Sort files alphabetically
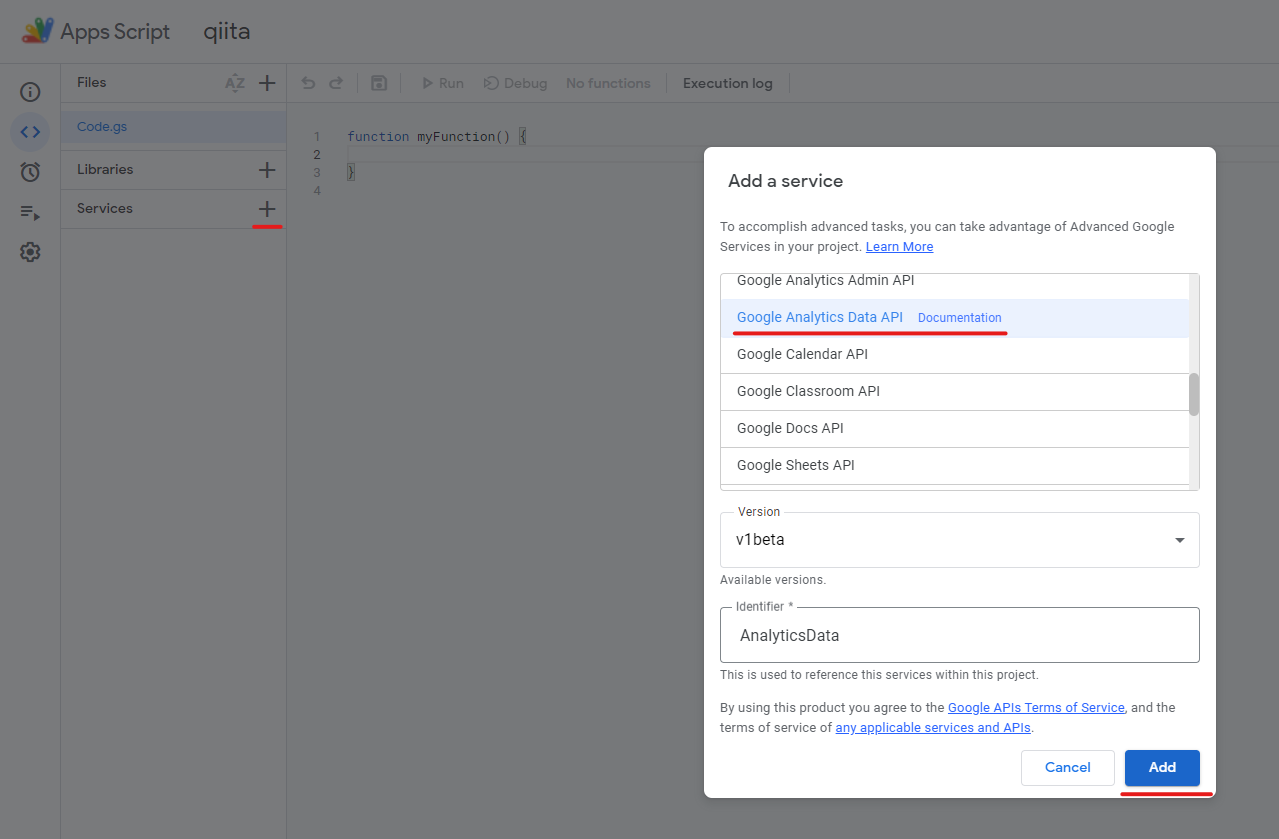This screenshot has height=839, width=1279. [234, 83]
